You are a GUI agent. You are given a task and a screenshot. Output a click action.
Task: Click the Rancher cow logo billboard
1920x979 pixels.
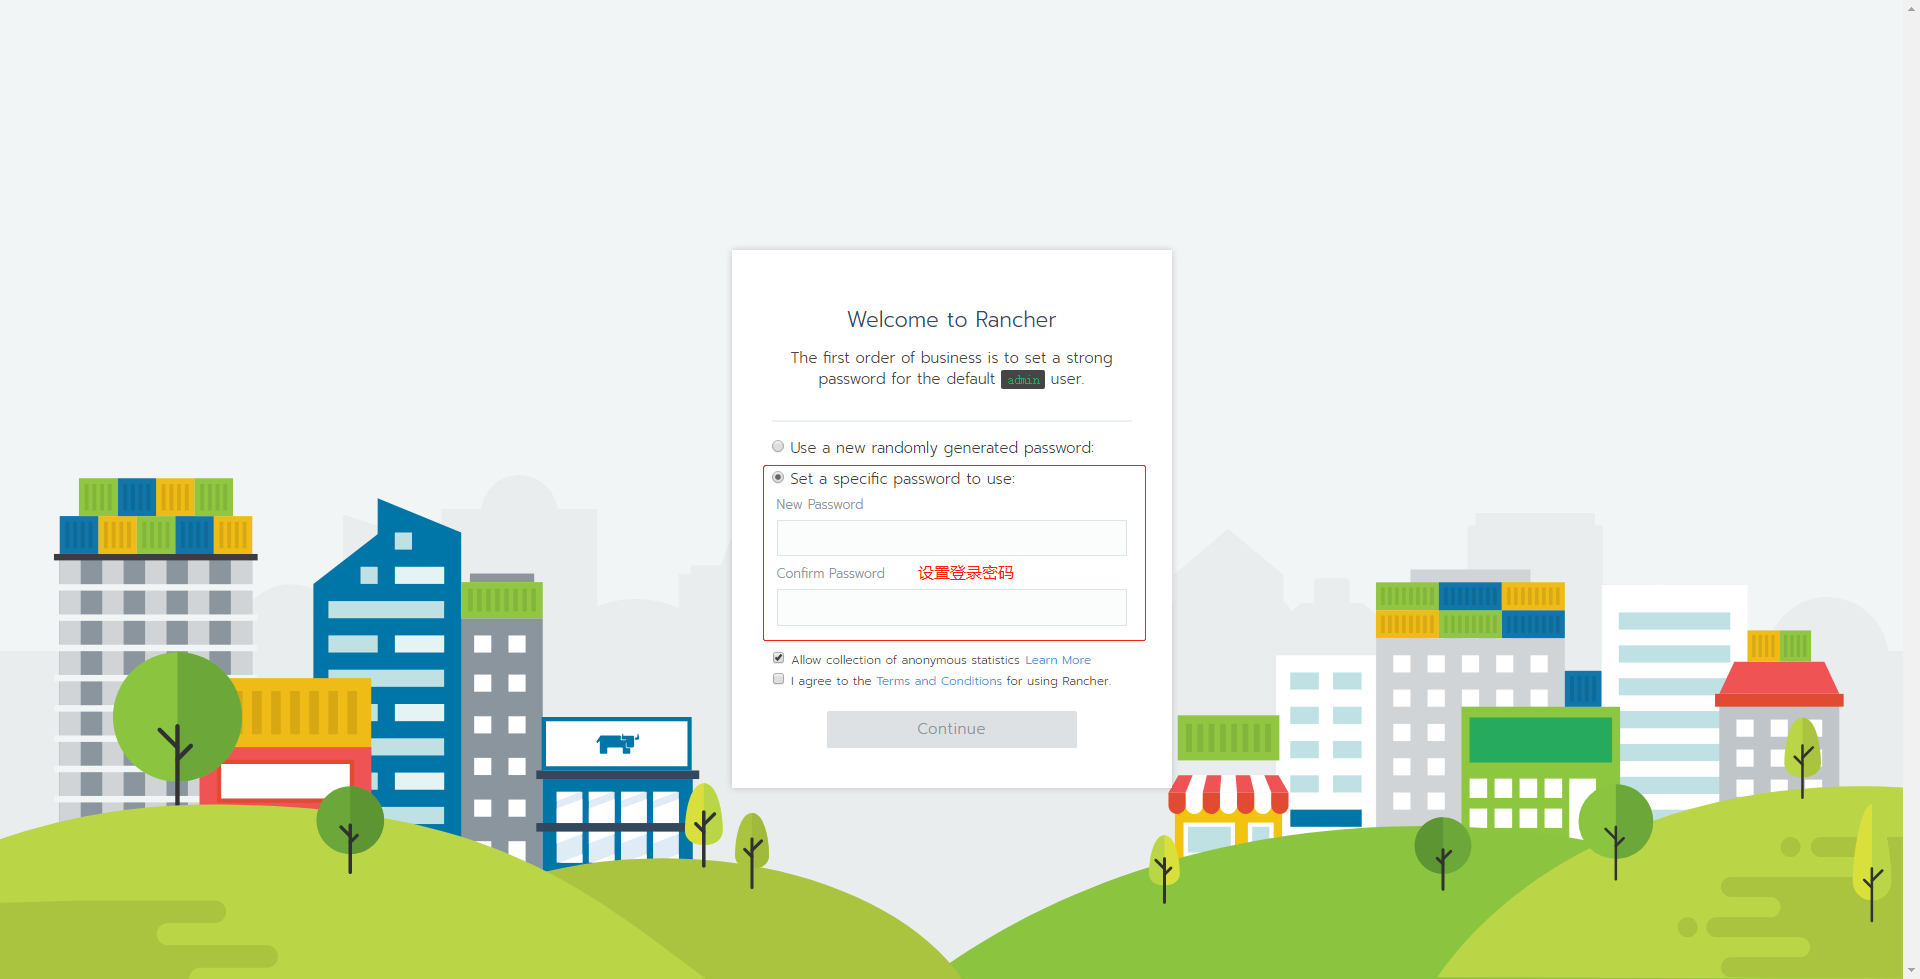[616, 744]
